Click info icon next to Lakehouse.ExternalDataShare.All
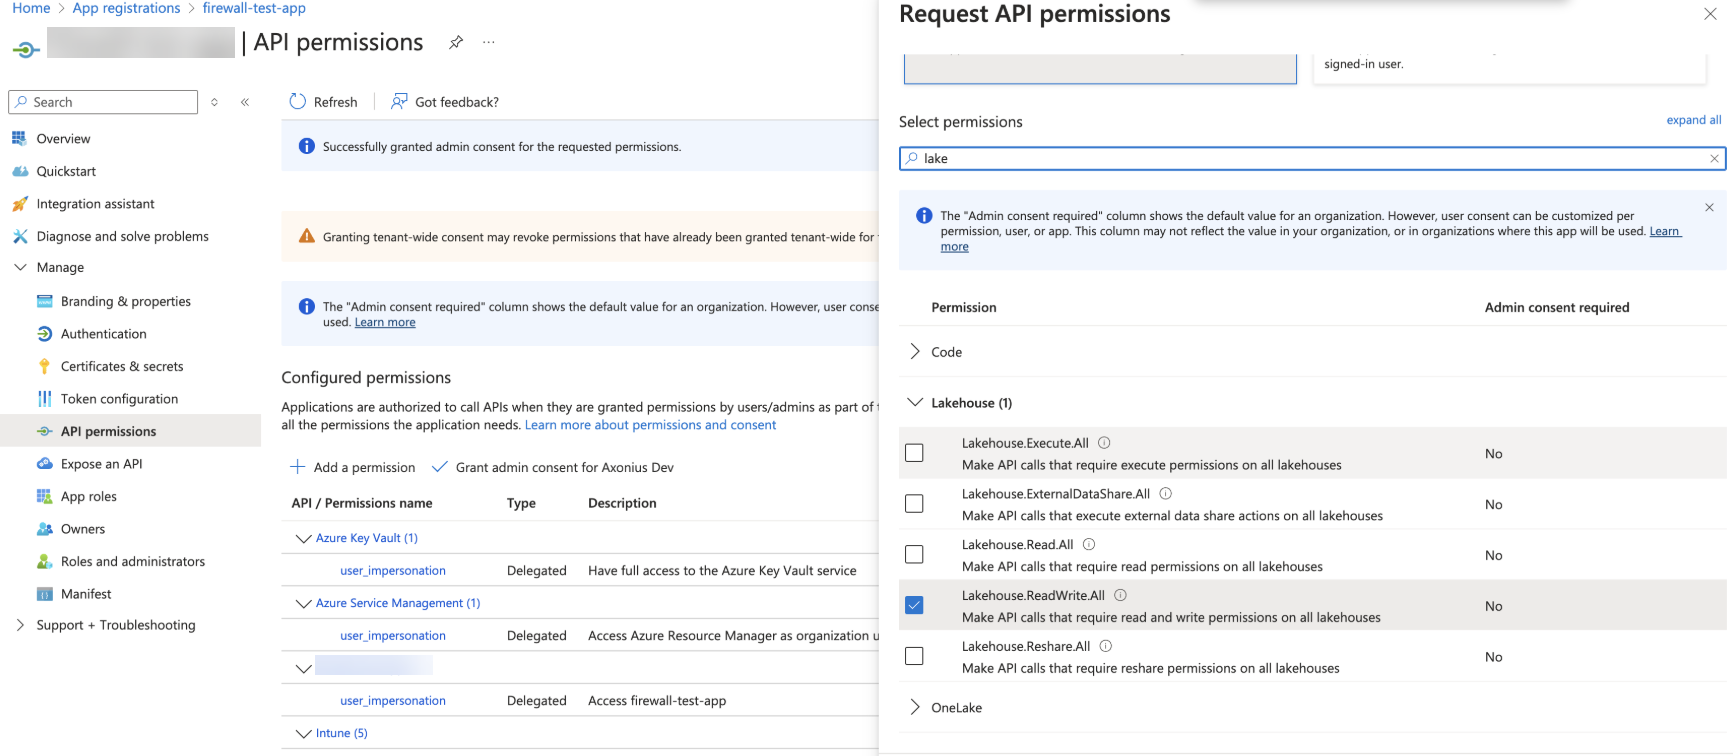This screenshot has height=756, width=1733. point(1165,494)
